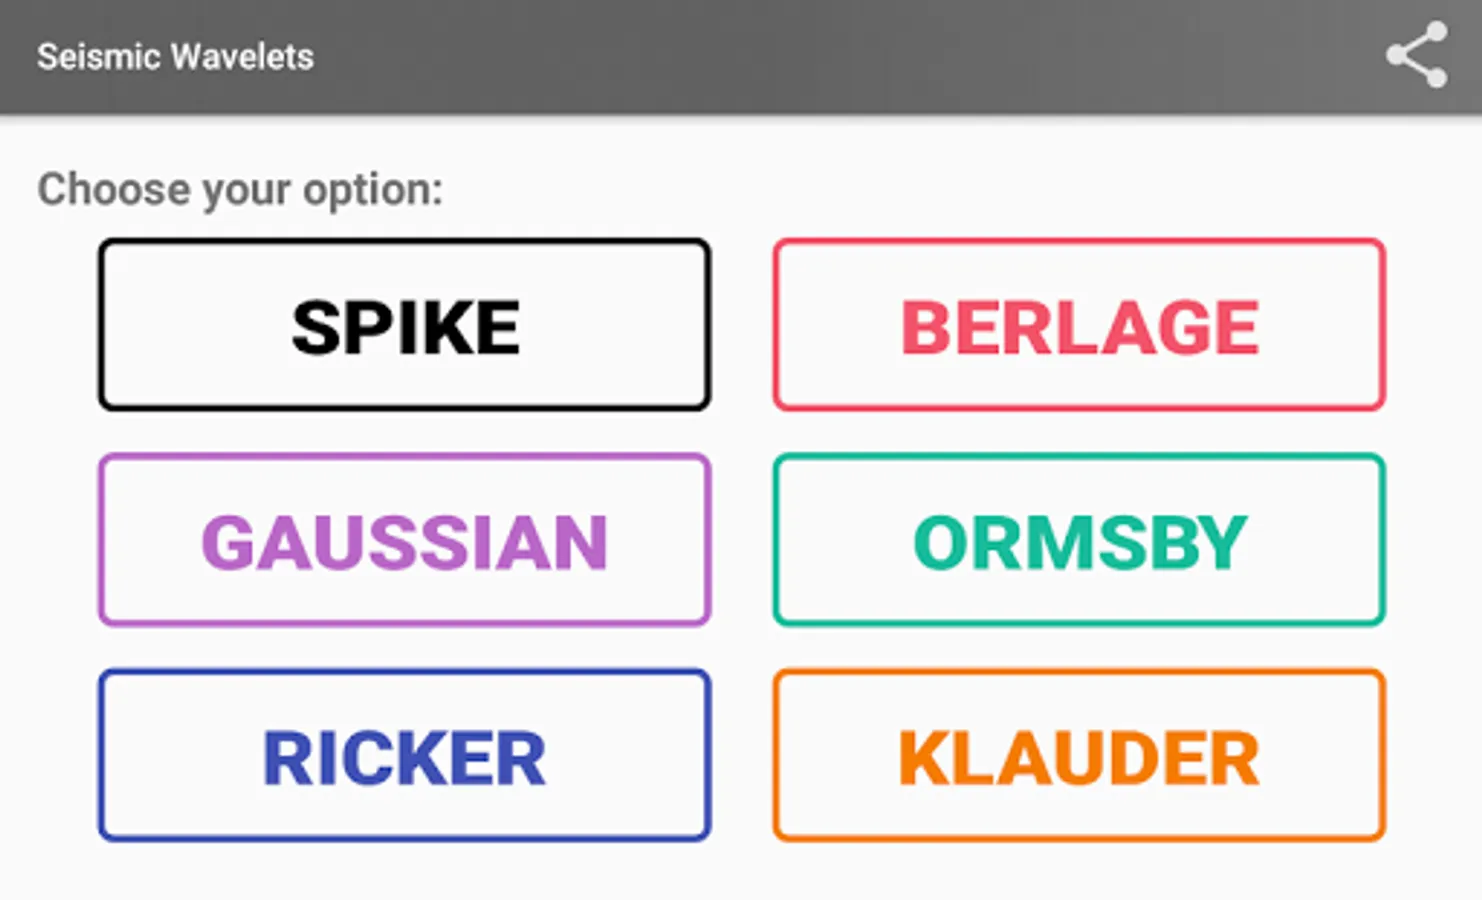Open the KLAUDER wavelet button
1482x900 pixels.
click(1079, 755)
